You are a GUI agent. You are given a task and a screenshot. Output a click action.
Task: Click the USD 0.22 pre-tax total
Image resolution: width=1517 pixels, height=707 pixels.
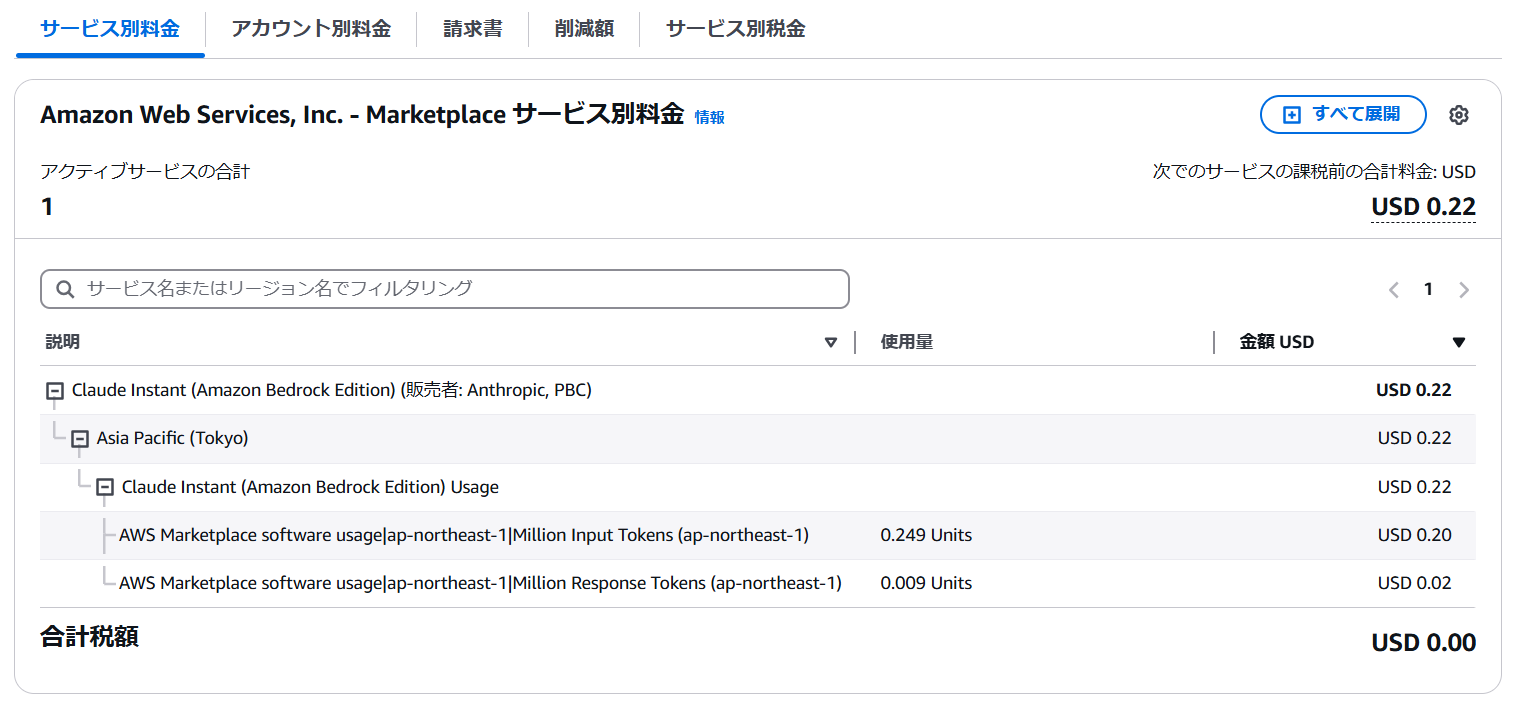click(1422, 207)
